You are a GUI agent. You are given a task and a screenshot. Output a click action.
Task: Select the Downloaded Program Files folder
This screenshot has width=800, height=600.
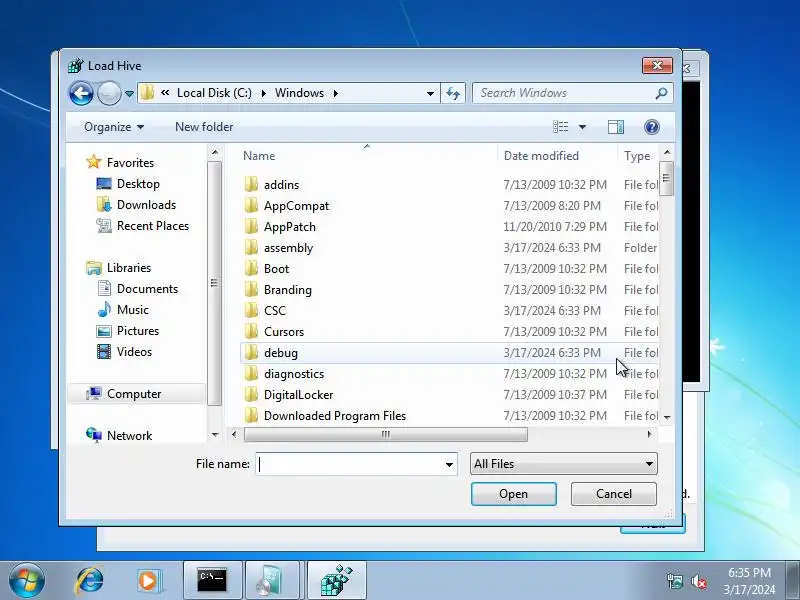(x=335, y=416)
